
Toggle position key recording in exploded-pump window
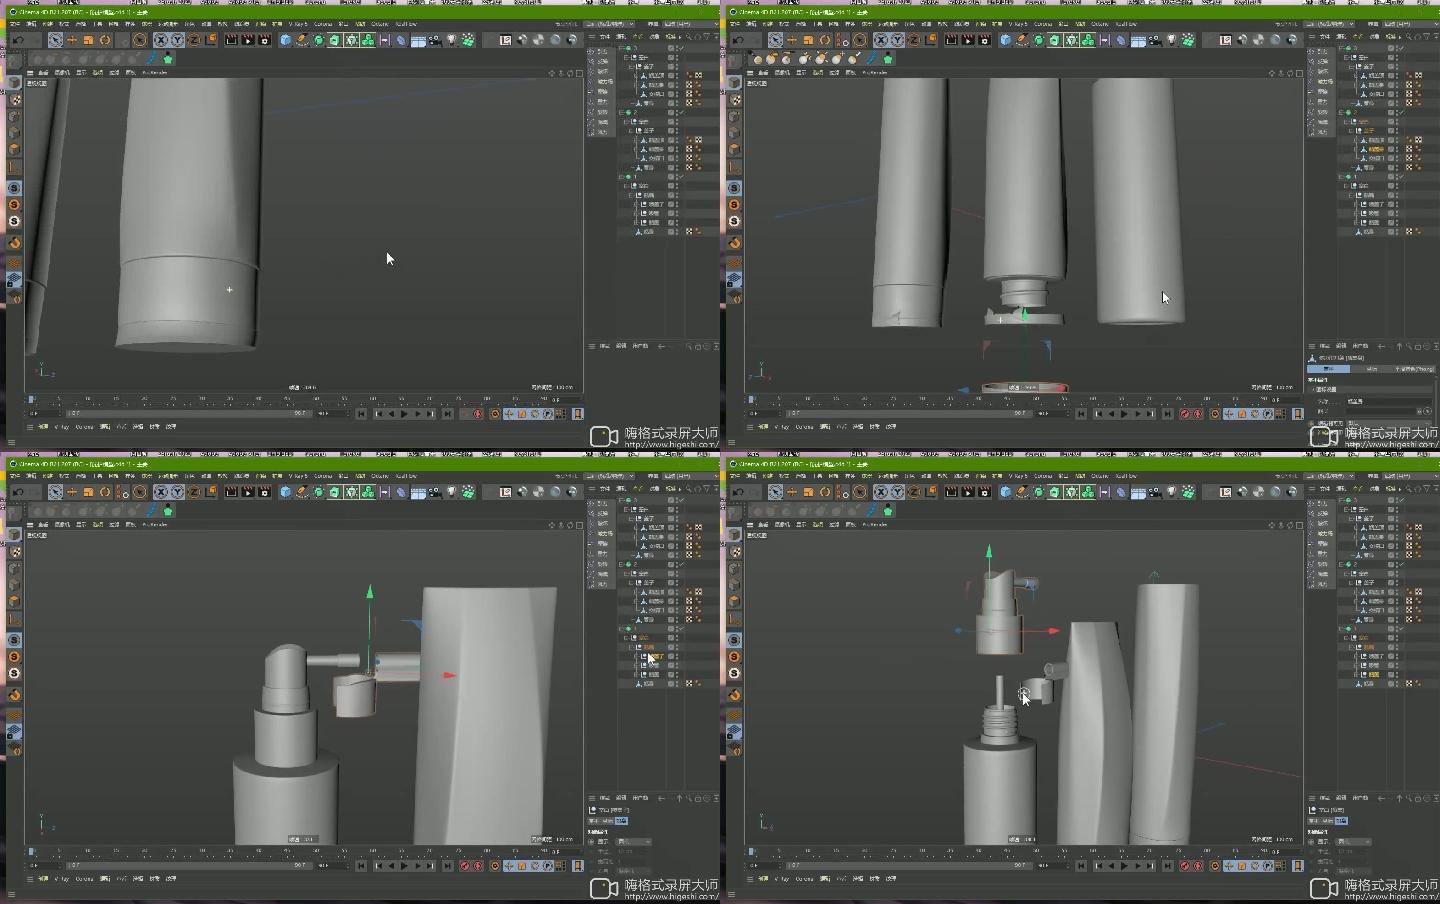(x=1229, y=866)
